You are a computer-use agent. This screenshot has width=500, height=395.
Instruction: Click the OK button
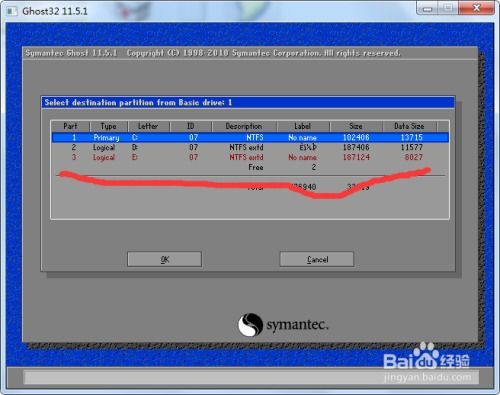click(164, 259)
